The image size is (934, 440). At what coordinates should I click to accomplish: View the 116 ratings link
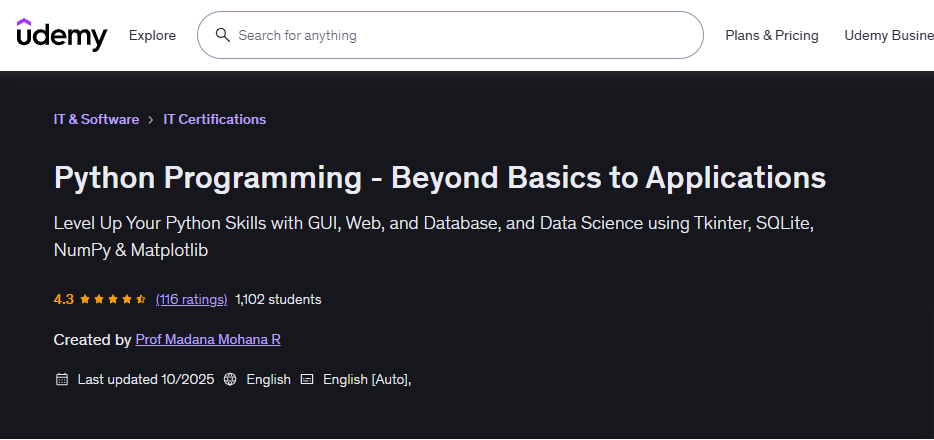191,299
